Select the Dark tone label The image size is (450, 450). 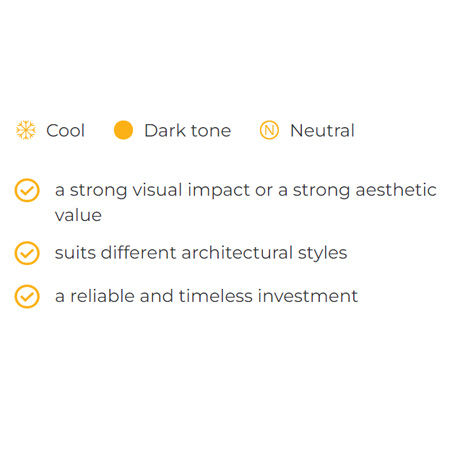pos(188,130)
